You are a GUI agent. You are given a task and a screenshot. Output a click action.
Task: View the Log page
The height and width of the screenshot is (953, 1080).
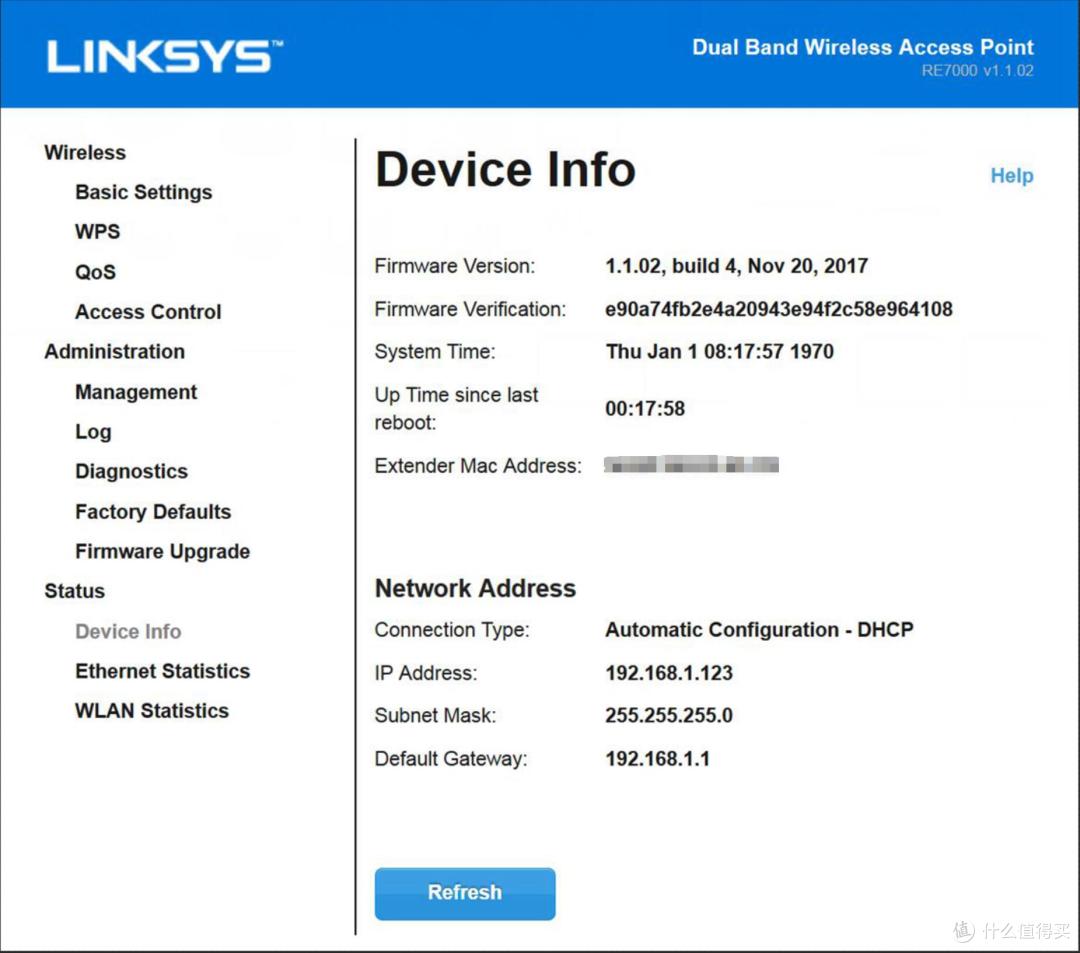click(x=93, y=431)
